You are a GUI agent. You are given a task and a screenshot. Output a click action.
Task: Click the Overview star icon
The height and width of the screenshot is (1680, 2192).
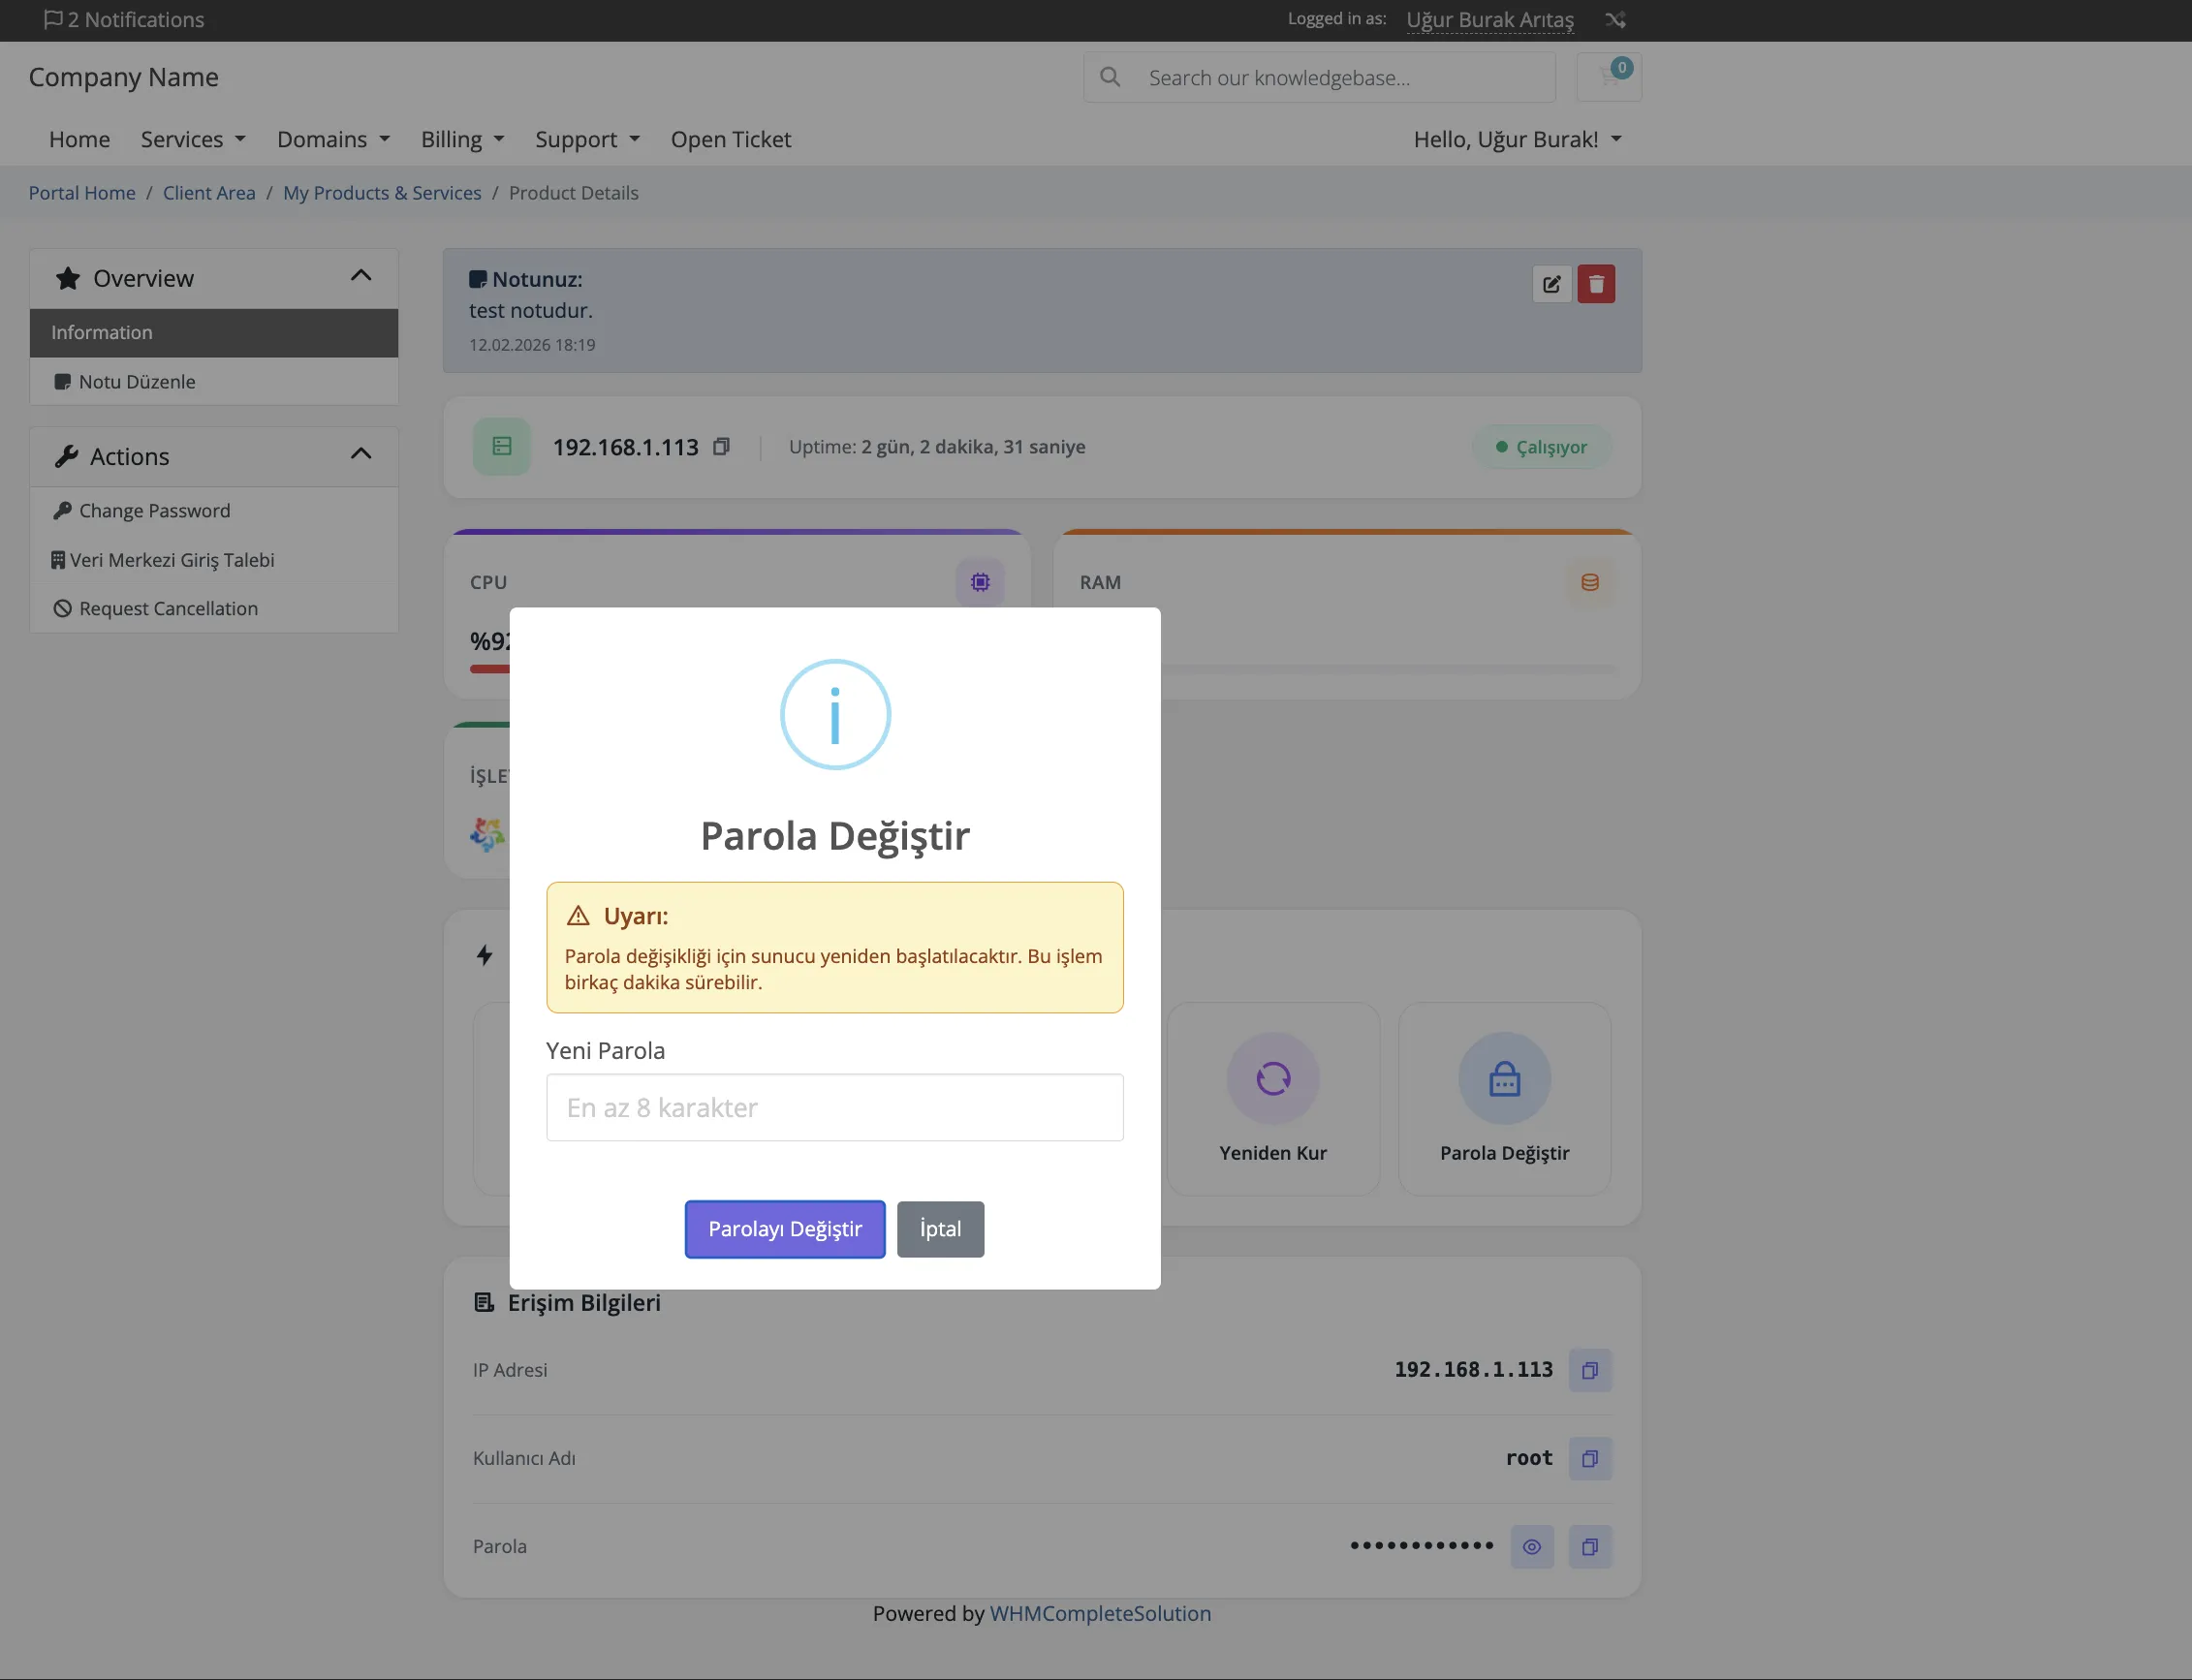coord(68,278)
